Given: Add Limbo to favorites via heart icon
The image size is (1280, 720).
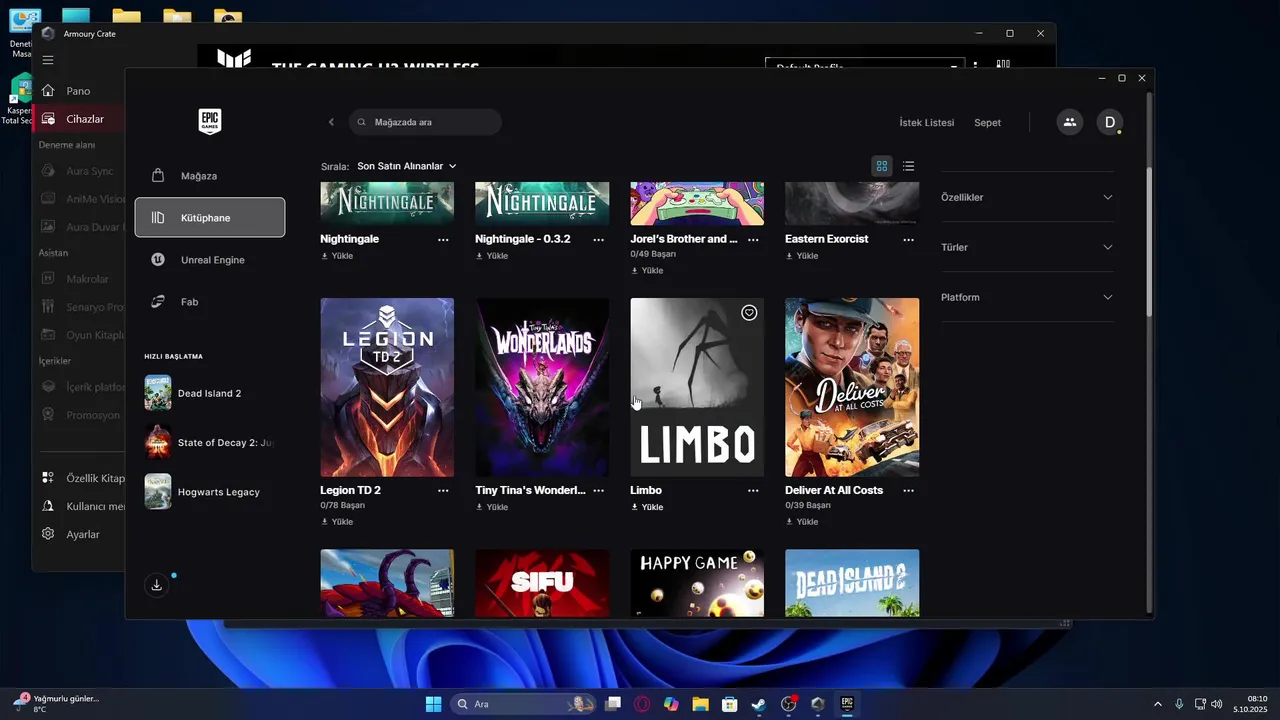Looking at the screenshot, I should 749,313.
